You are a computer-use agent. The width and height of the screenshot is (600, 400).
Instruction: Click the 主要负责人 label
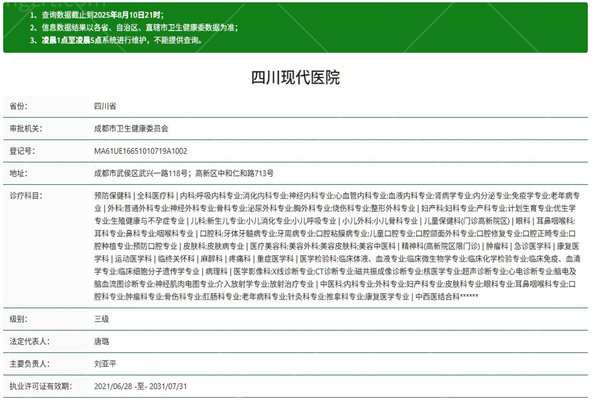29,364
